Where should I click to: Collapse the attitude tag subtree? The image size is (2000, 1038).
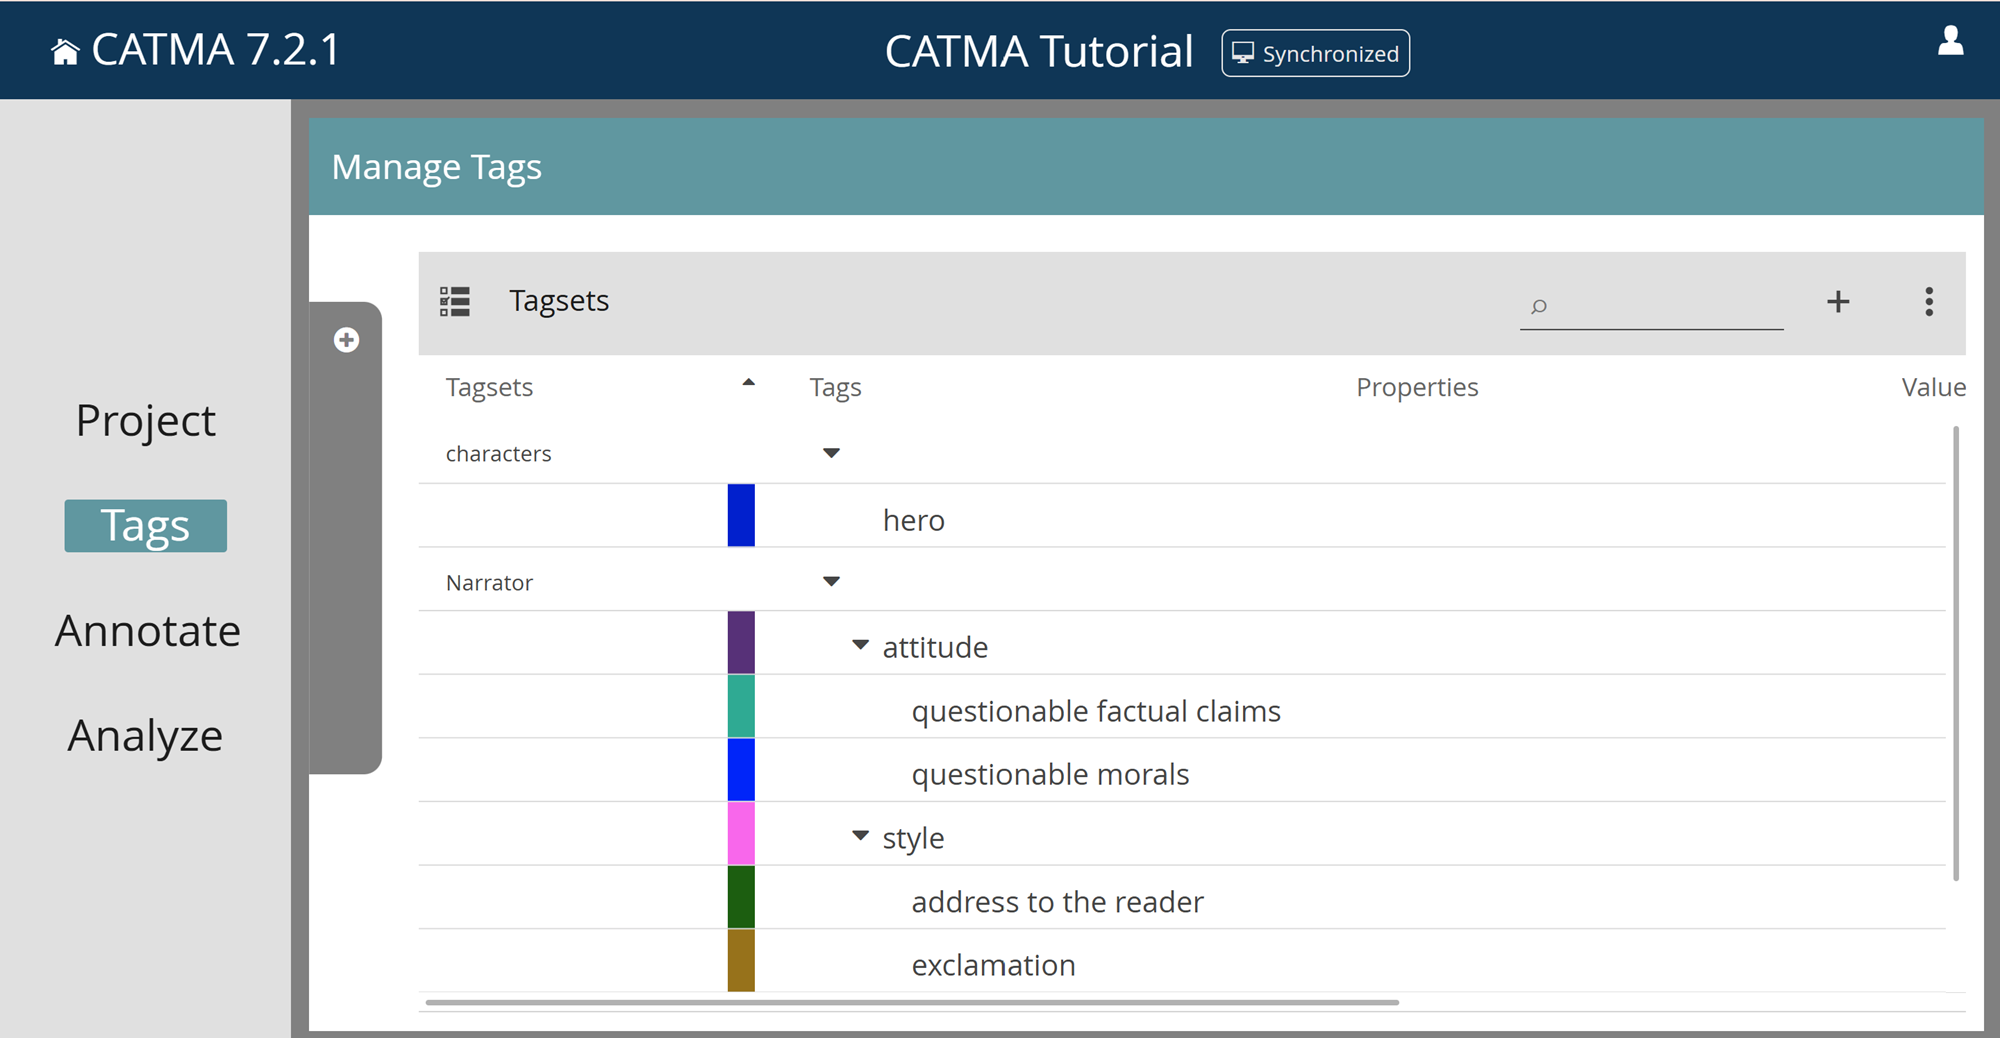859,644
